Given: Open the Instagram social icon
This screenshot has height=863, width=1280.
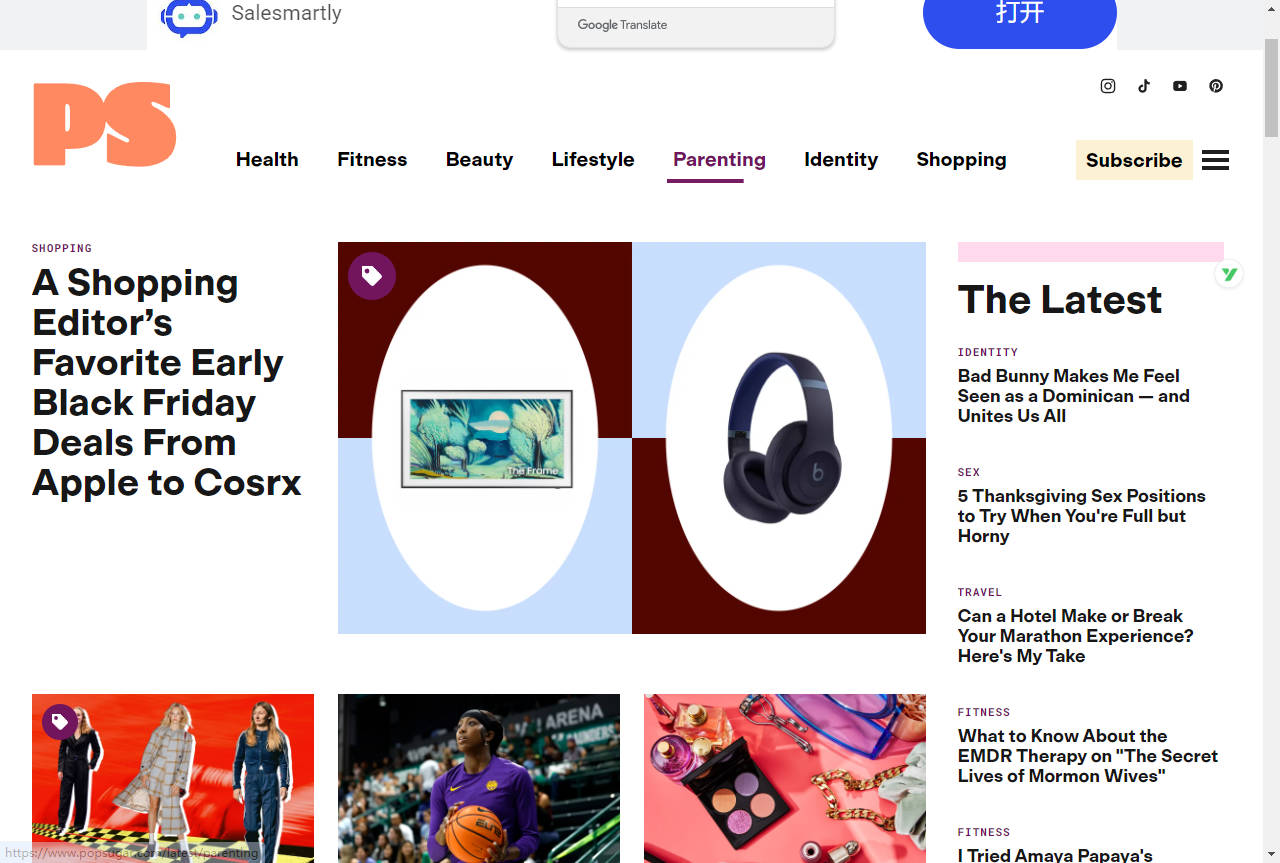Looking at the screenshot, I should (x=1108, y=86).
